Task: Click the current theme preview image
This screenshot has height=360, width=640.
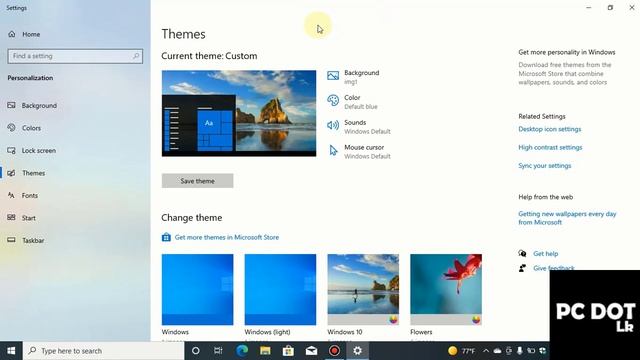Action: [239, 113]
